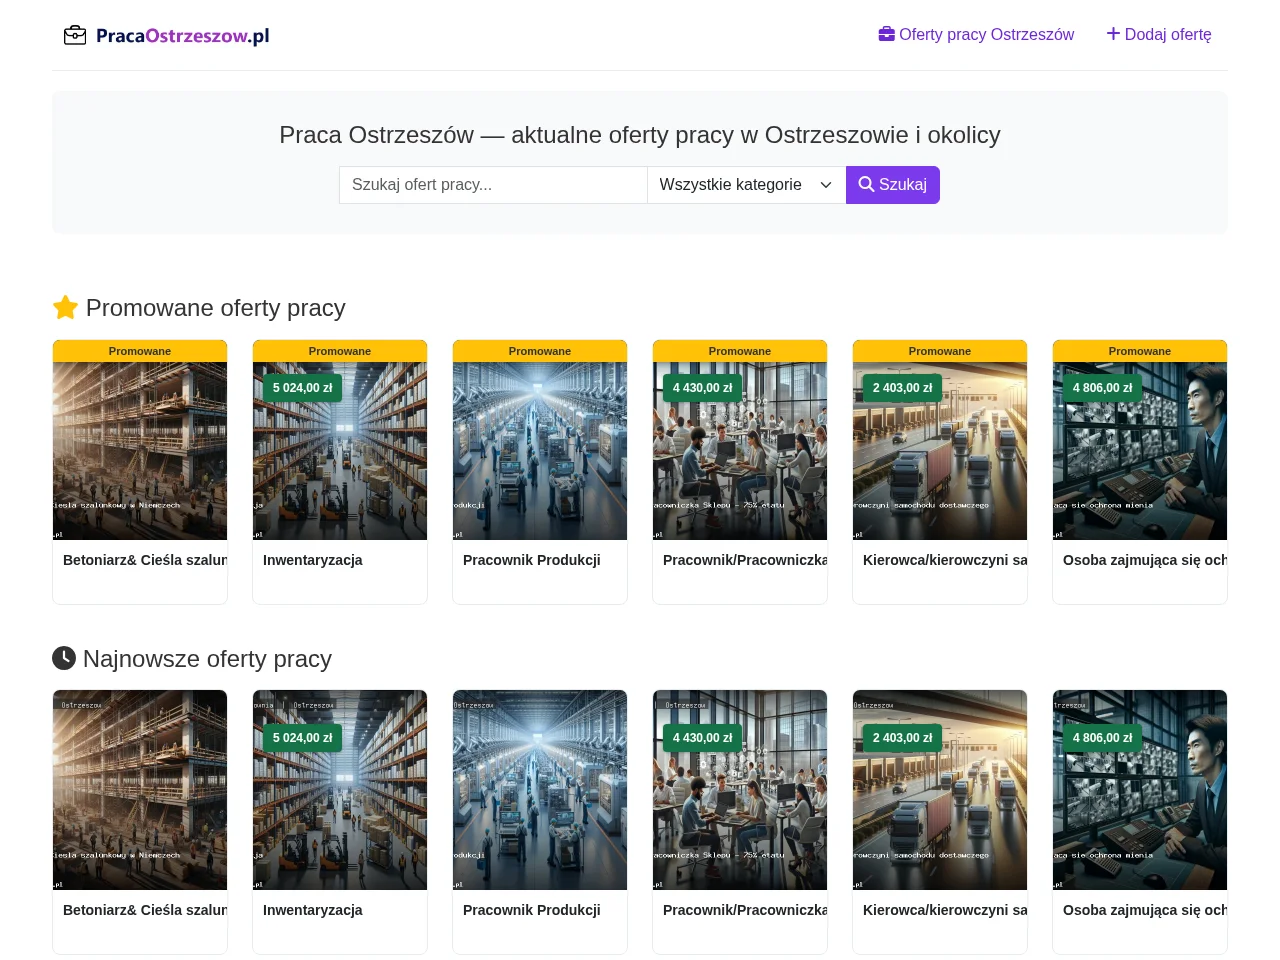Click 5 024,00 zł badge on promoted Inwentaryzacja
The height and width of the screenshot is (960, 1280).
coord(303,388)
